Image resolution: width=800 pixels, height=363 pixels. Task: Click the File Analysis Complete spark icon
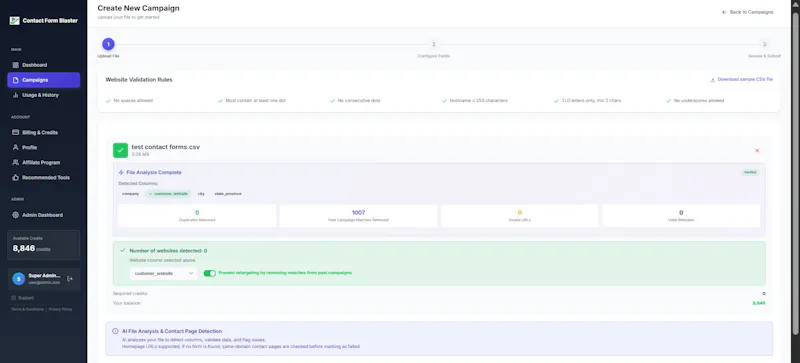point(121,173)
